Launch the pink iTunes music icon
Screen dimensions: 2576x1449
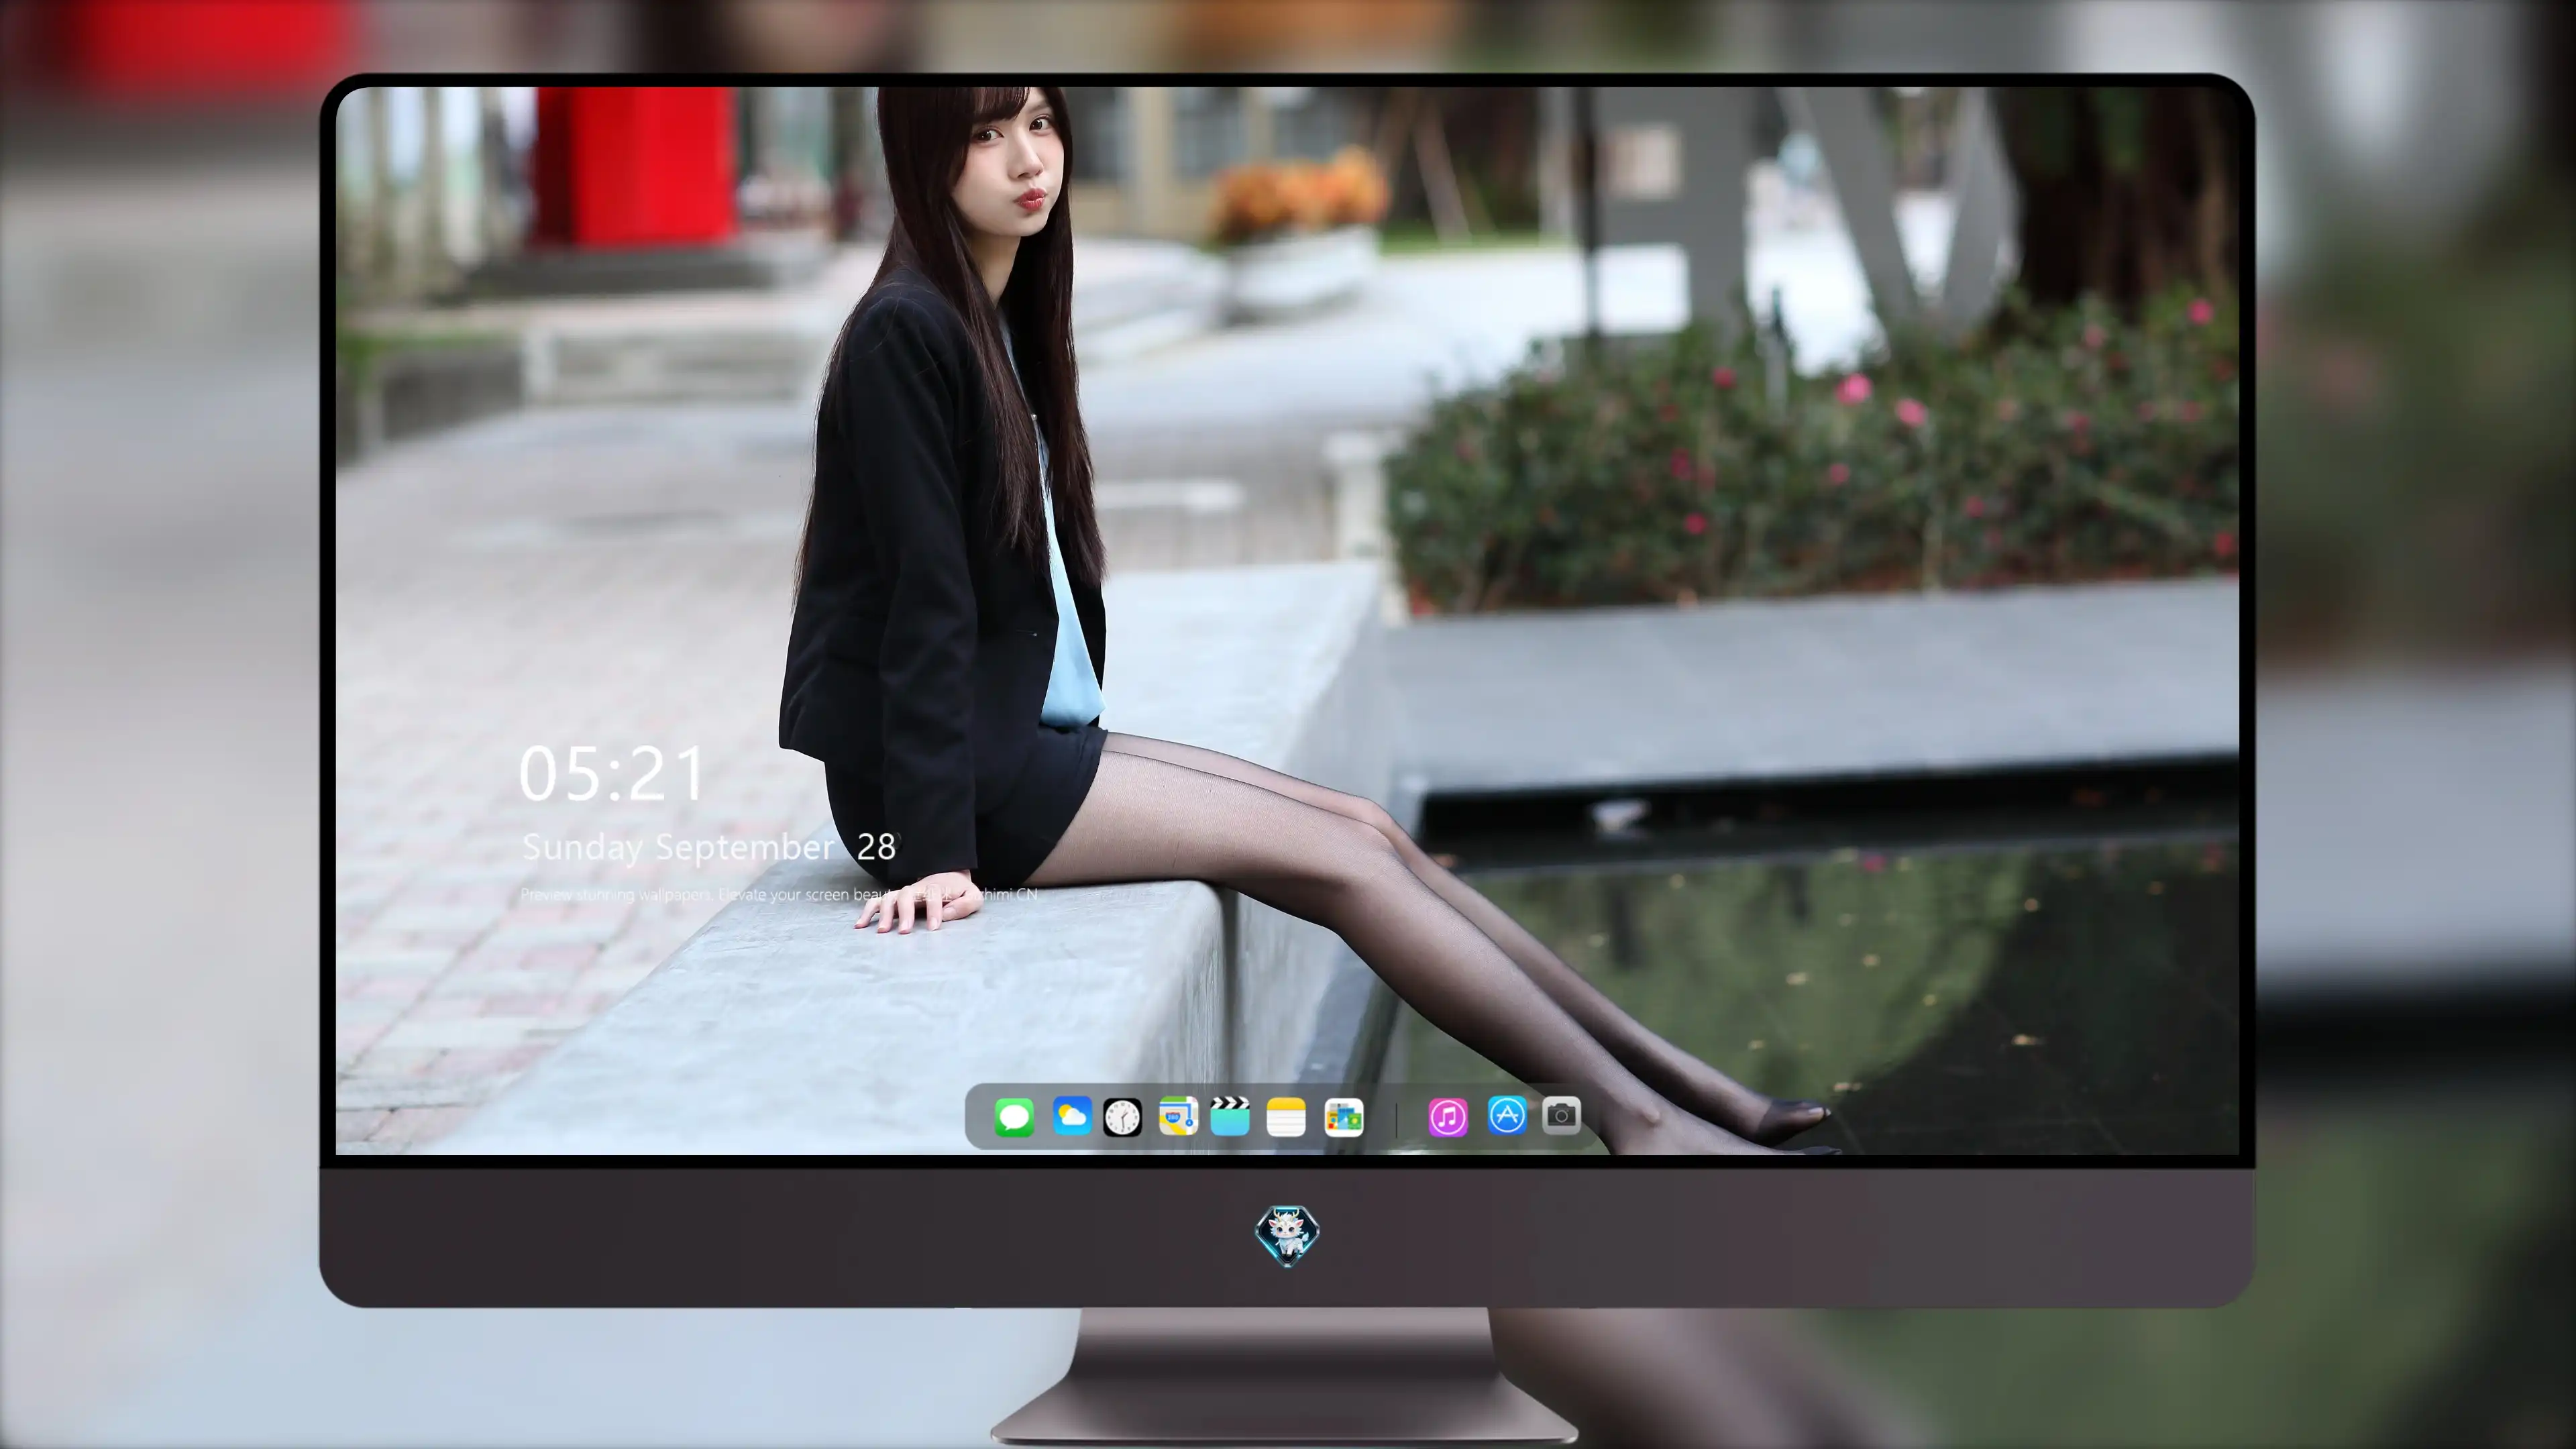pyautogui.click(x=1448, y=1117)
